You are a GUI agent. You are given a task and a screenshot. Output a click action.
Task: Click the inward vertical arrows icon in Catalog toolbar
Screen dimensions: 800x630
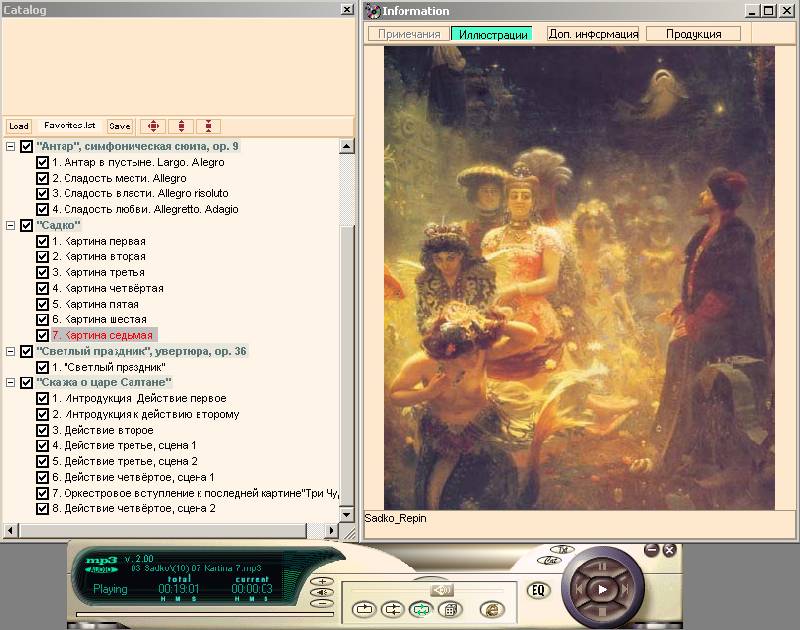point(209,126)
